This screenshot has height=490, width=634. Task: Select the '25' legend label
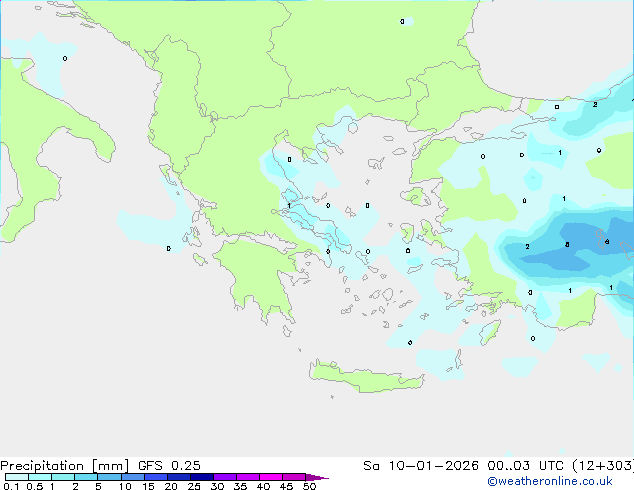[194, 486]
